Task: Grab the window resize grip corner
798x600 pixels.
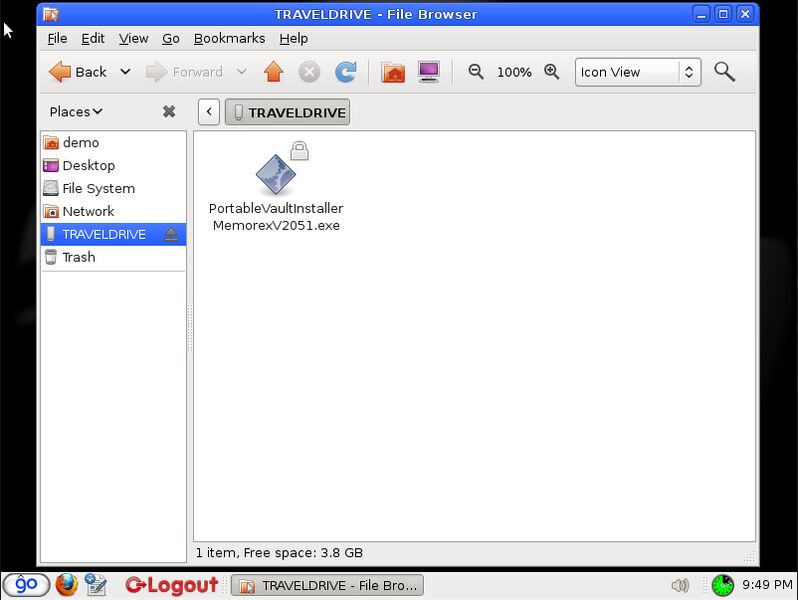Action: tap(749, 556)
